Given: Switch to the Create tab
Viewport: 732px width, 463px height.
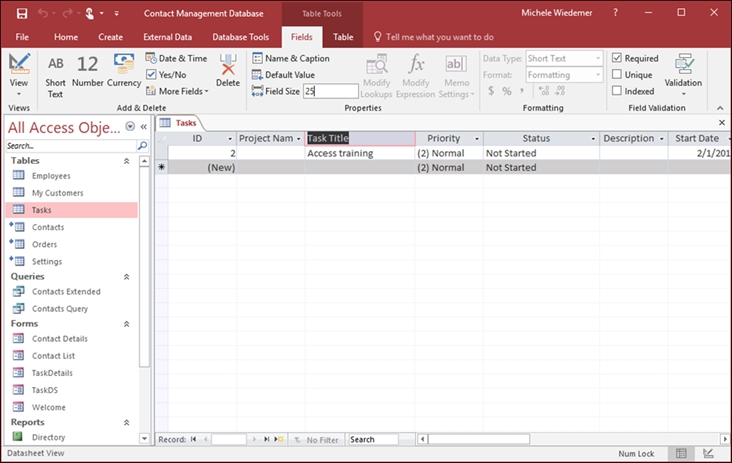Looking at the screenshot, I should pos(111,37).
